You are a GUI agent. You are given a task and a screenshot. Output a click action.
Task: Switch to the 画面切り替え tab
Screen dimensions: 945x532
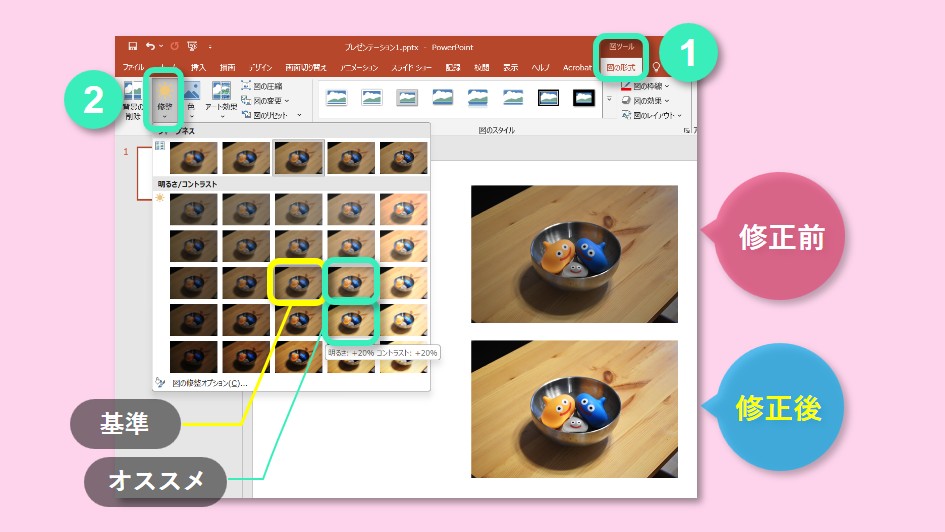tap(306, 67)
